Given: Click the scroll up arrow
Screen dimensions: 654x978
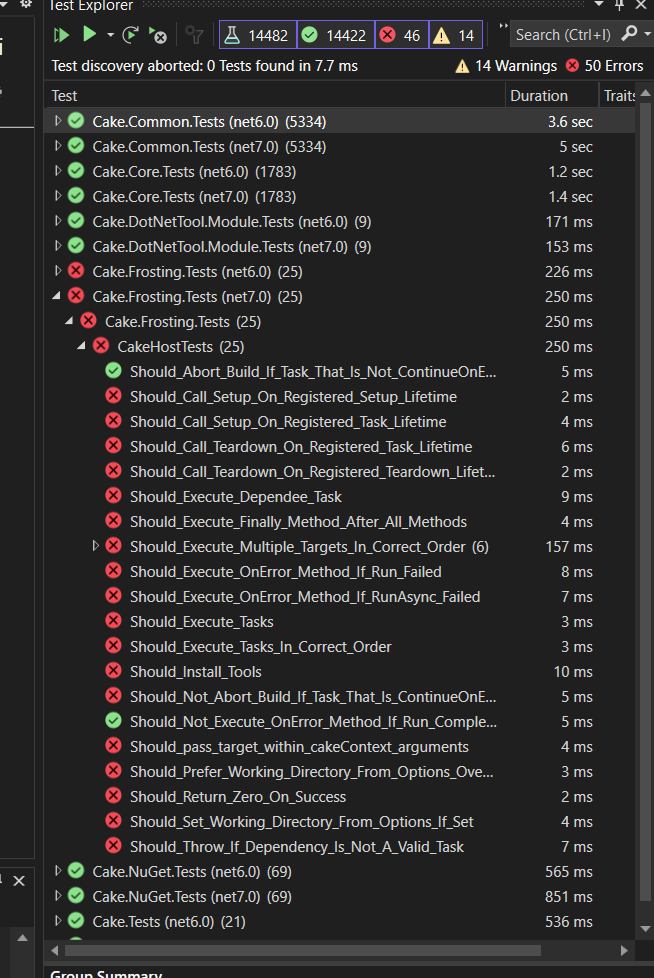Looking at the screenshot, I should coord(646,93).
